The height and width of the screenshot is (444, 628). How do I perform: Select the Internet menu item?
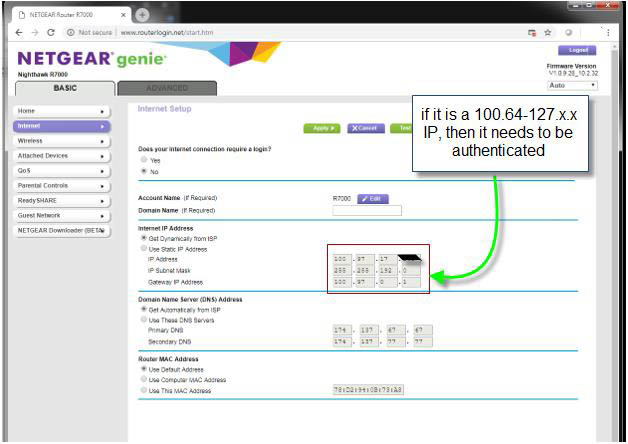coord(62,126)
